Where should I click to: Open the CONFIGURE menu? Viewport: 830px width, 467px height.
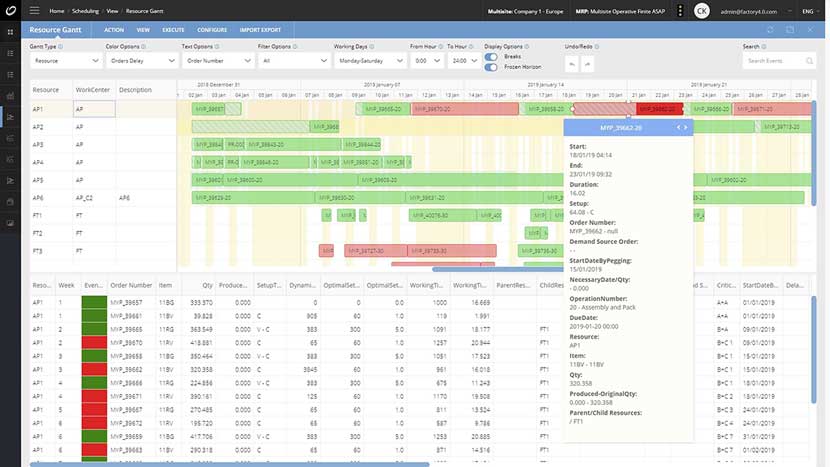coord(212,30)
